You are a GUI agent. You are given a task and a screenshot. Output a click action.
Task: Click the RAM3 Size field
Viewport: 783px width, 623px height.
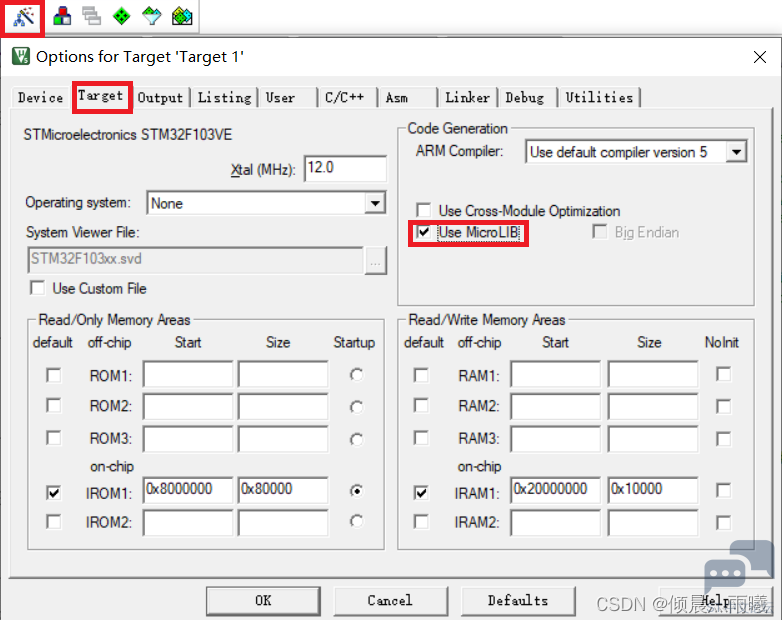click(653, 439)
